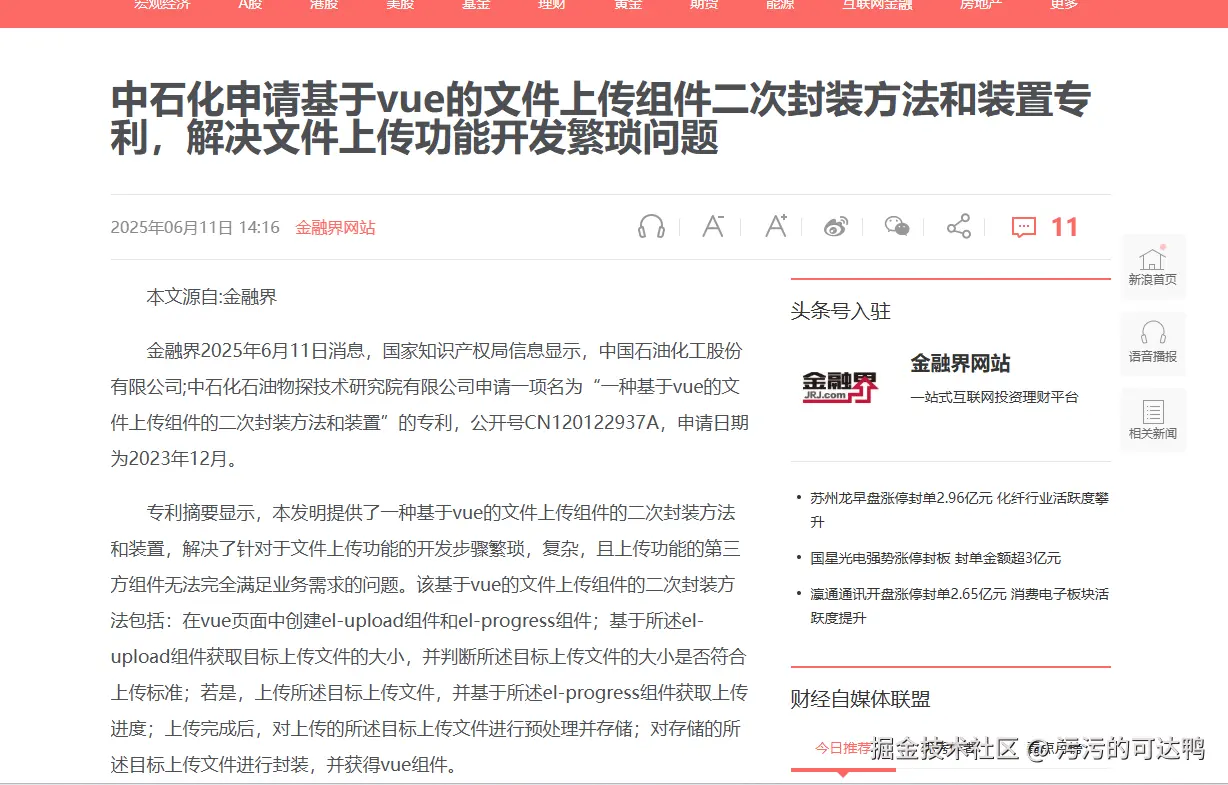
Task: Open the 金融界网站 source link by date
Action: (335, 228)
